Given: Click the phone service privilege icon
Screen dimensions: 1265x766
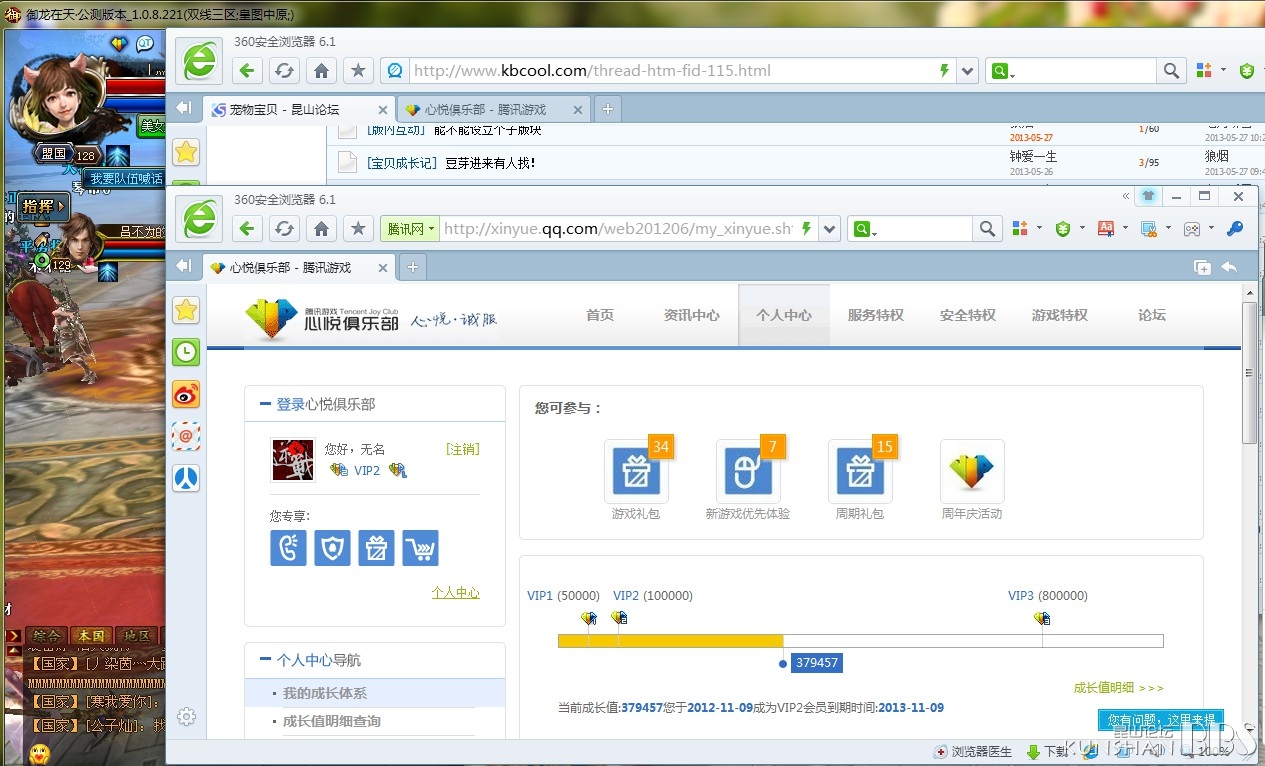Looking at the screenshot, I should (288, 548).
